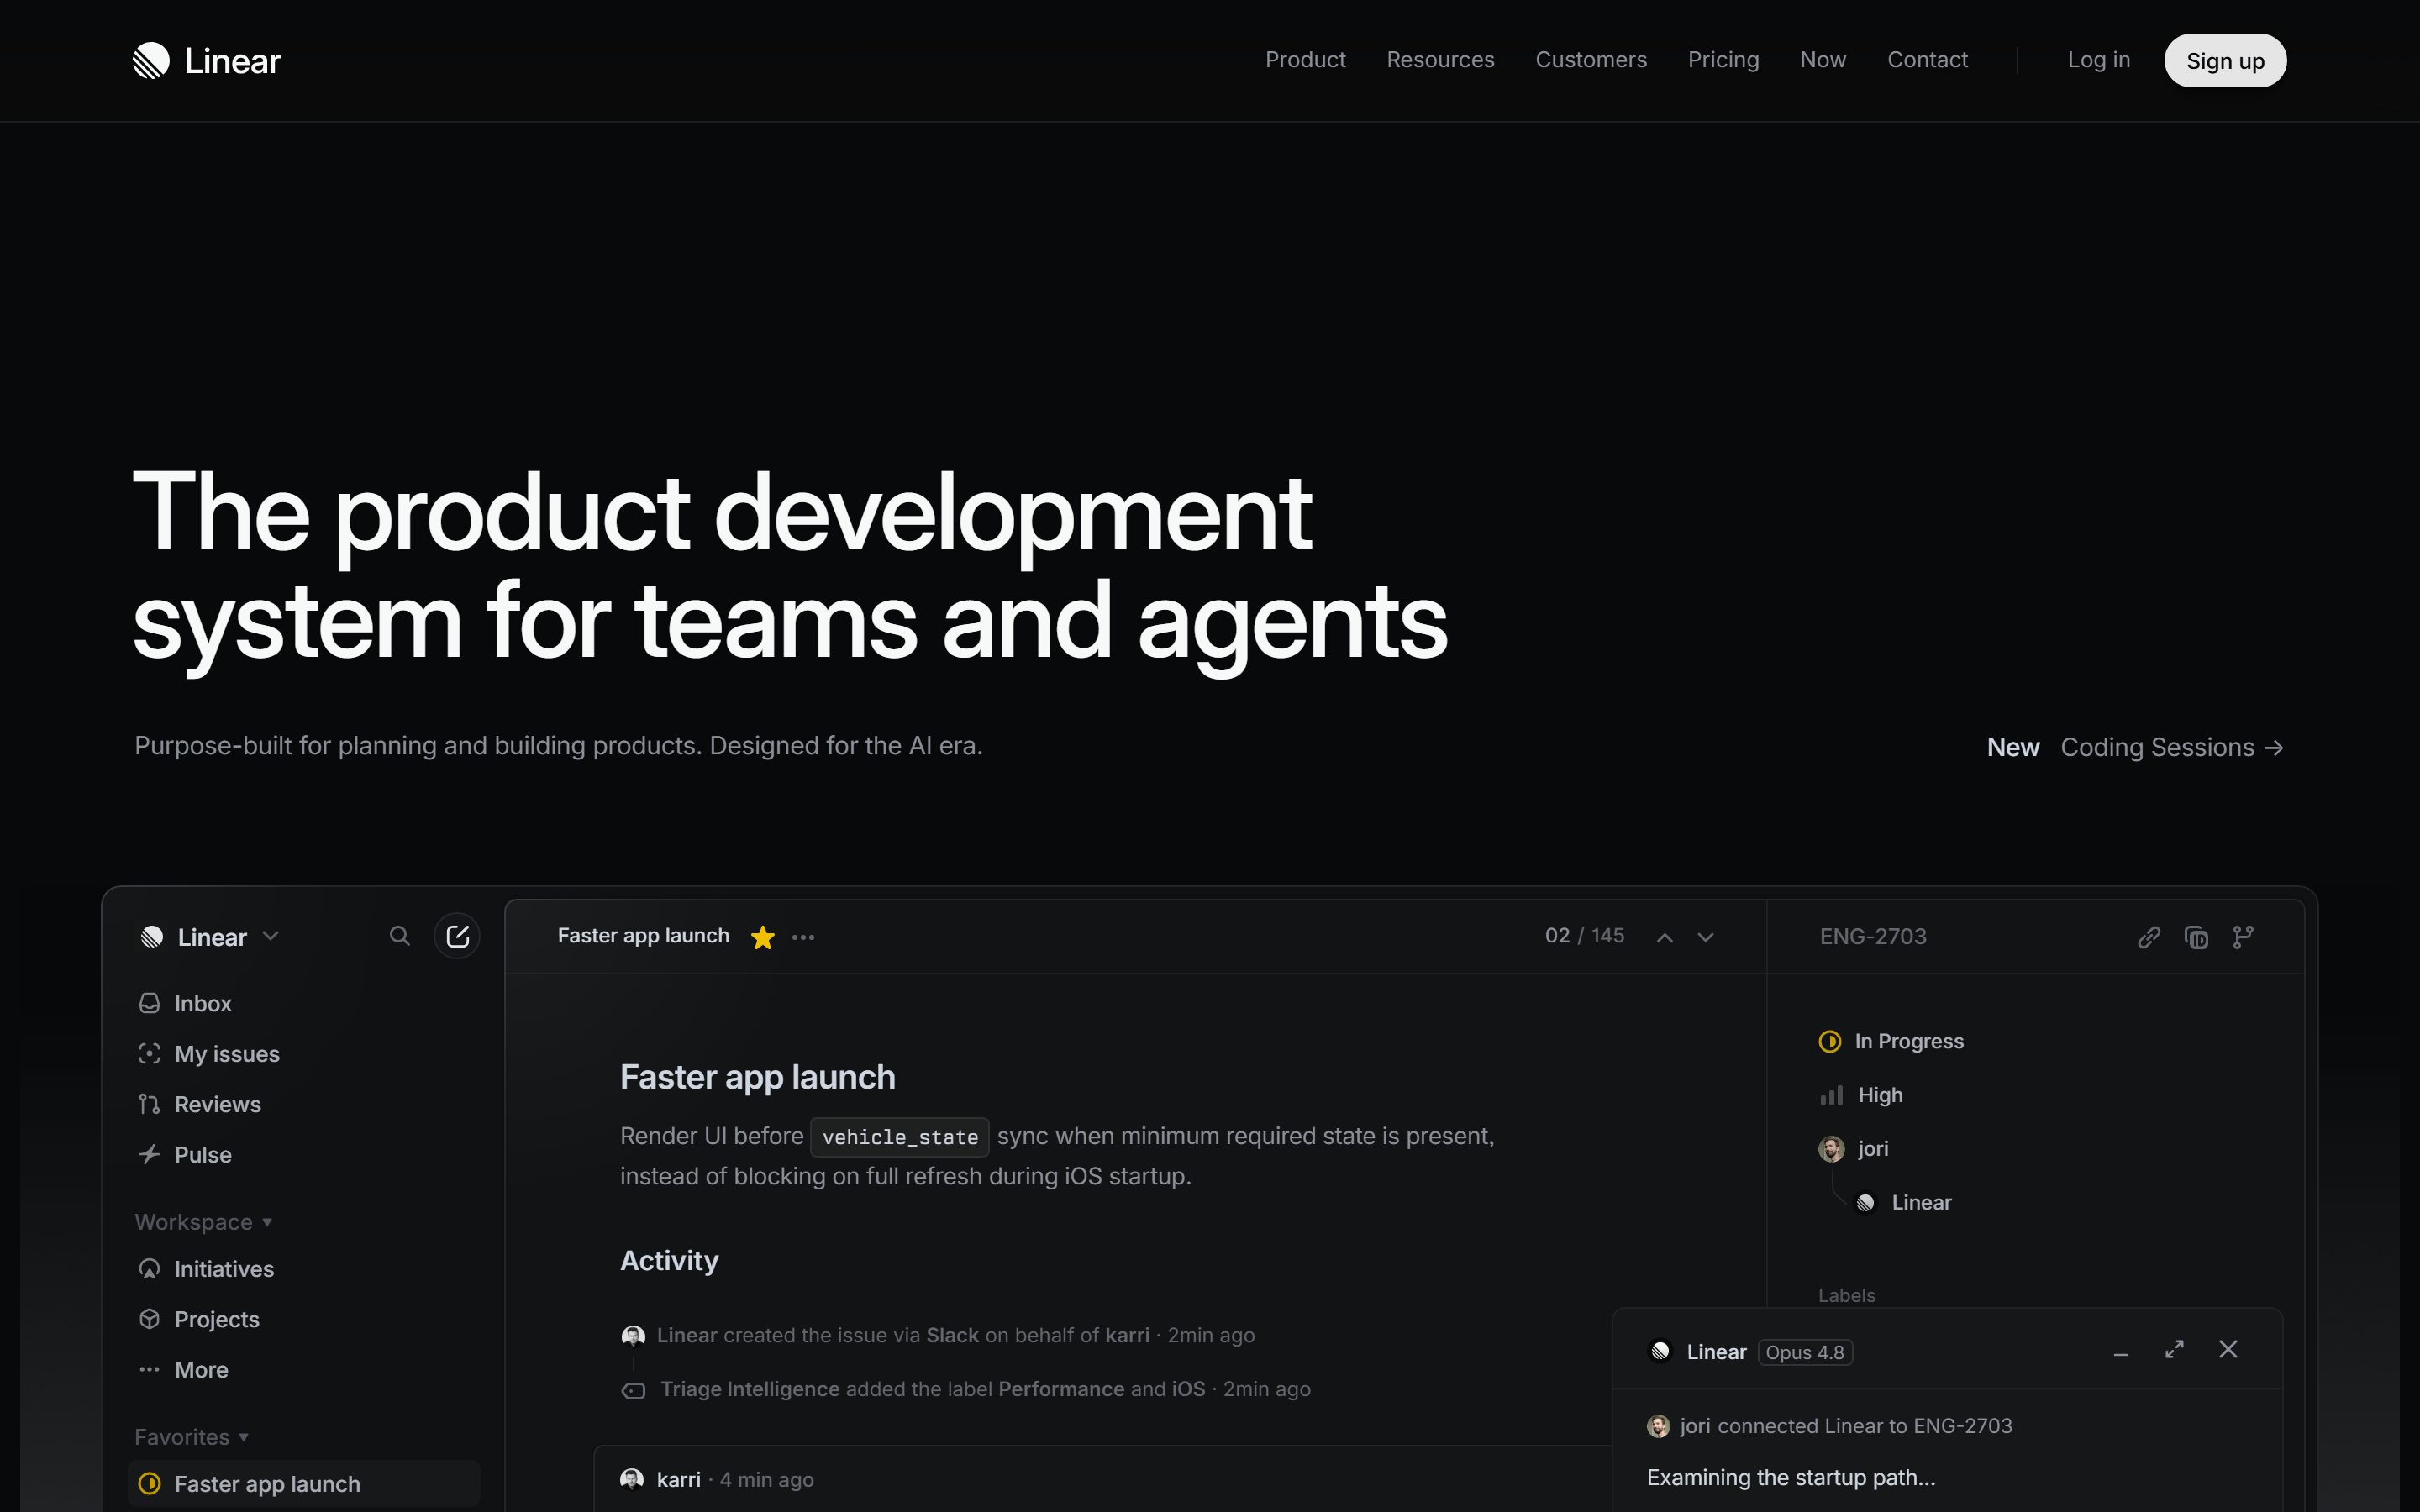Click the Activity heading
The image size is (2420, 1512).
(669, 1261)
